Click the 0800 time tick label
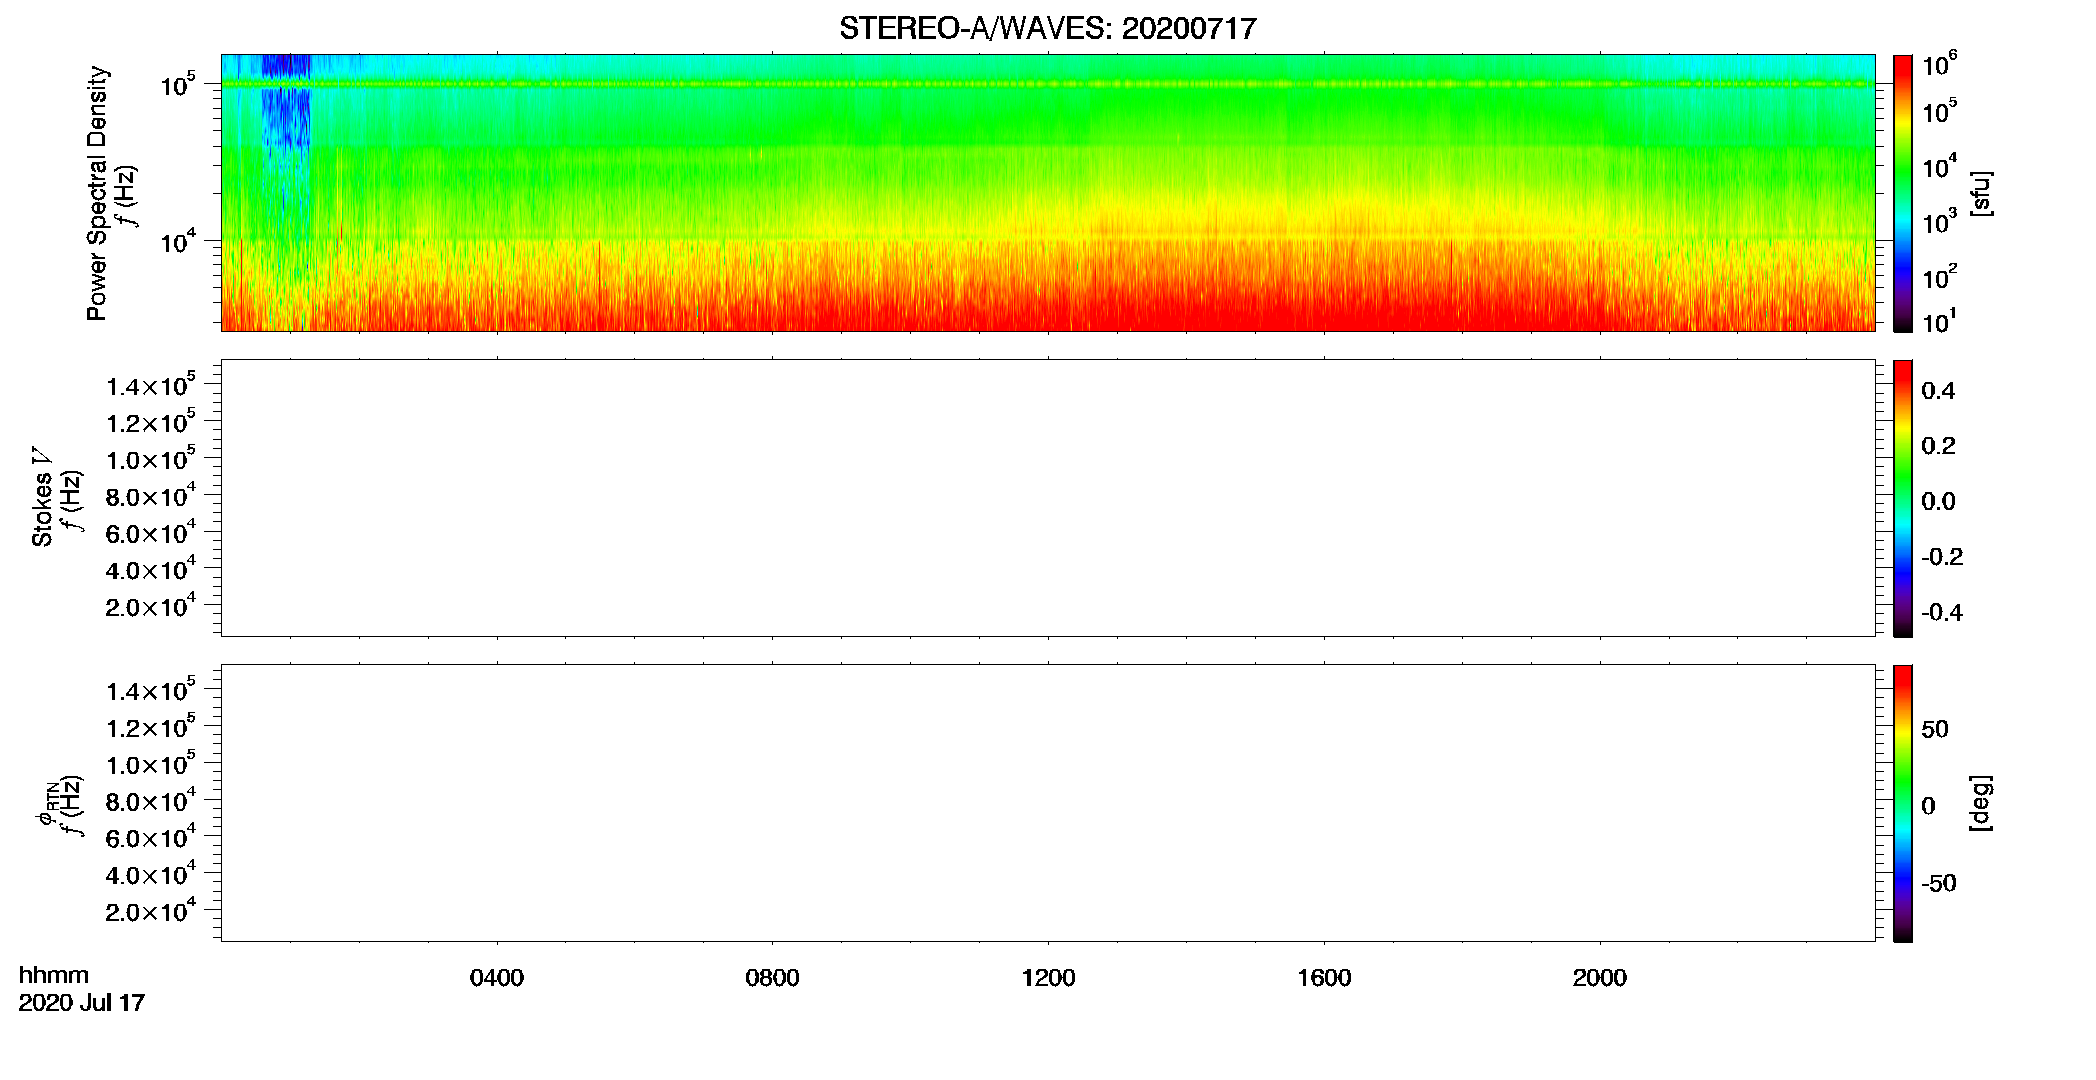 (772, 978)
